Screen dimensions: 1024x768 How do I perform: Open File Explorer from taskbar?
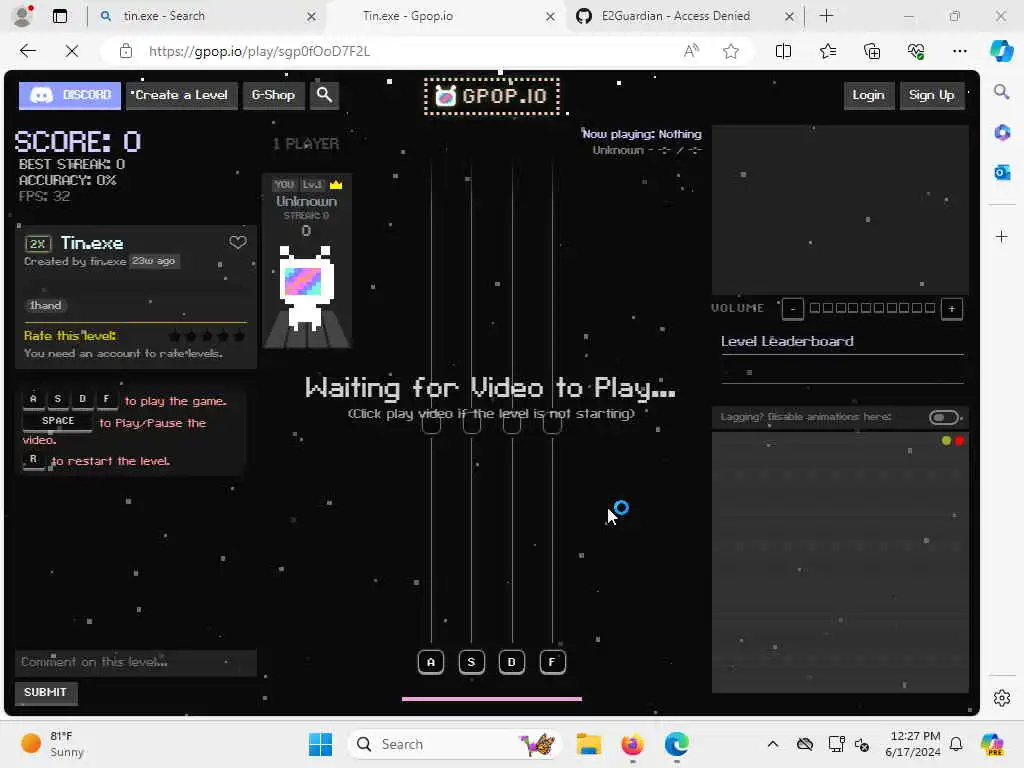point(588,744)
